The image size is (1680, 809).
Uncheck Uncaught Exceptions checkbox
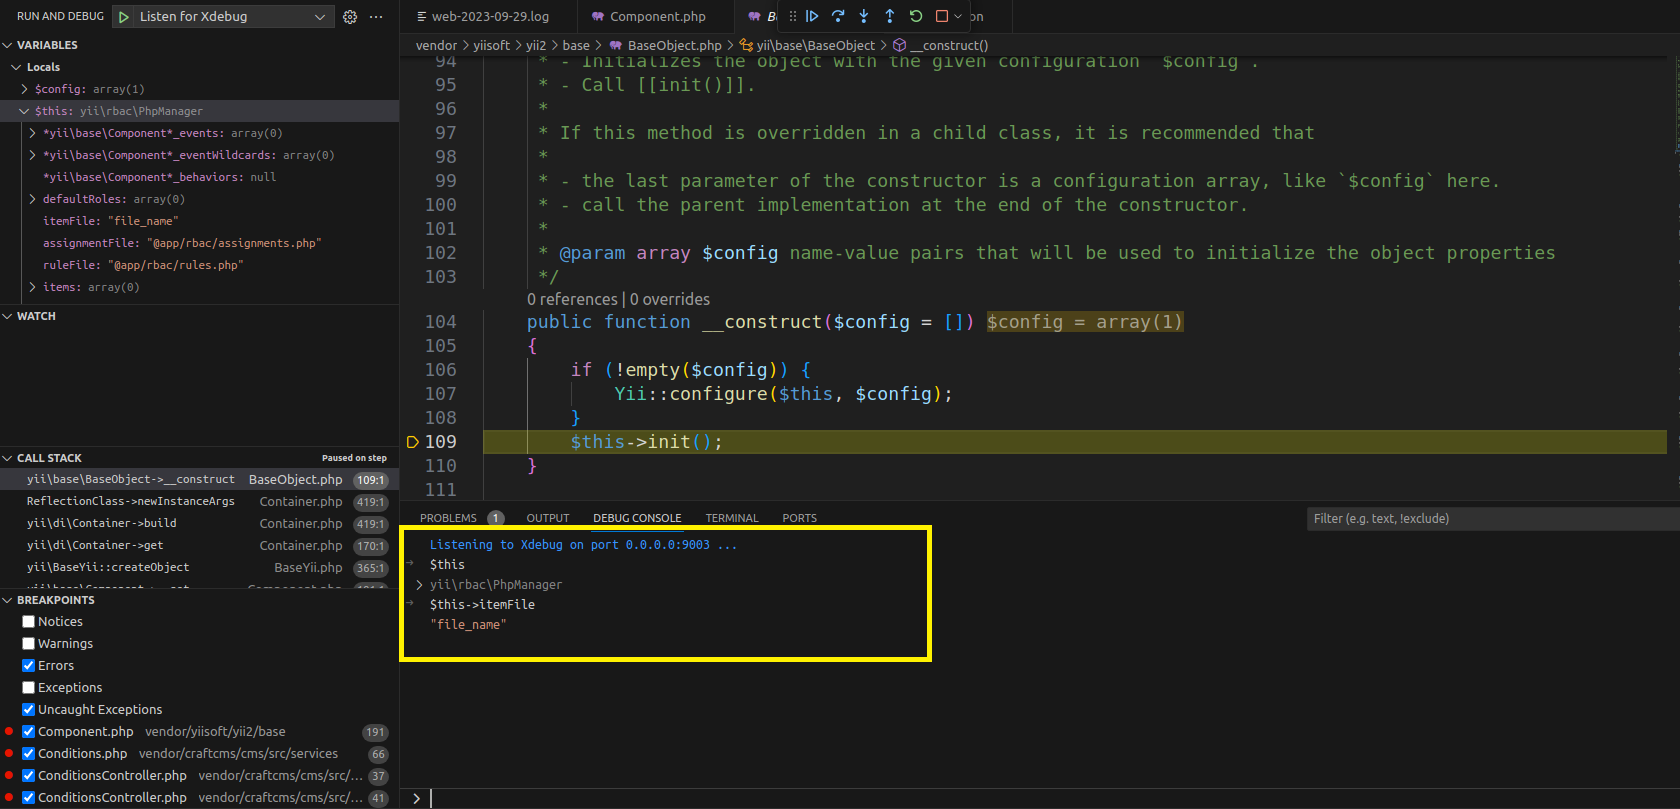pos(29,710)
